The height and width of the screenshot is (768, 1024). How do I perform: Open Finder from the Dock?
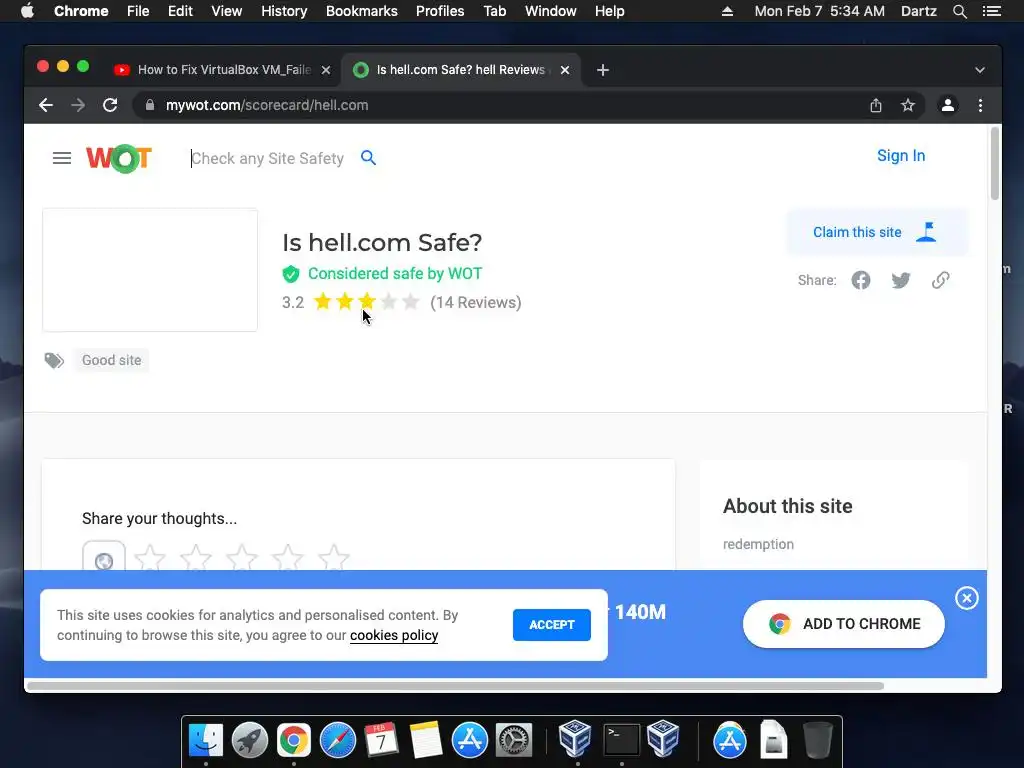click(206, 740)
